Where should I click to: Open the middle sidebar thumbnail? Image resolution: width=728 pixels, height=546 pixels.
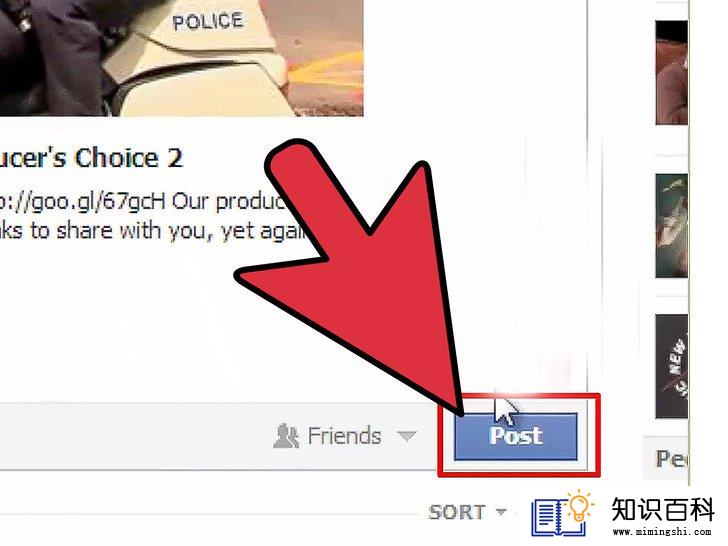click(x=671, y=226)
